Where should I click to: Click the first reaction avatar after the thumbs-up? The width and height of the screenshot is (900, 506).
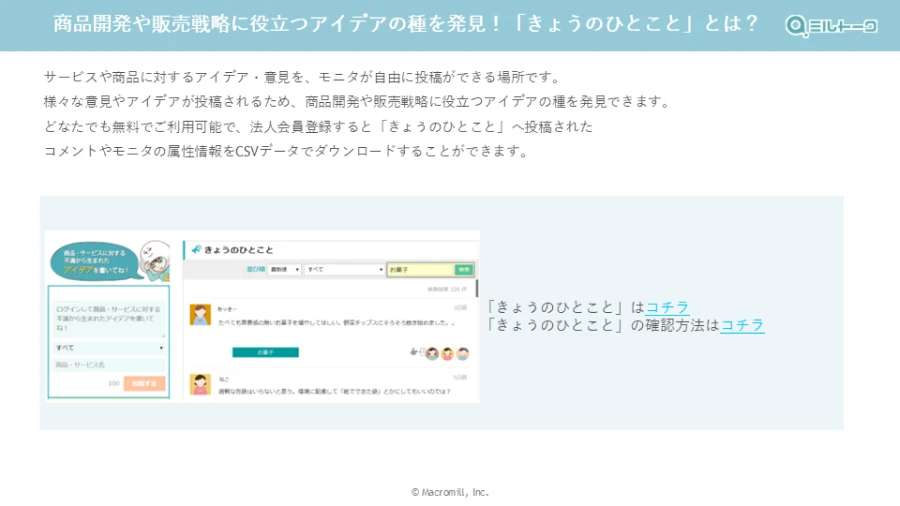coord(430,353)
